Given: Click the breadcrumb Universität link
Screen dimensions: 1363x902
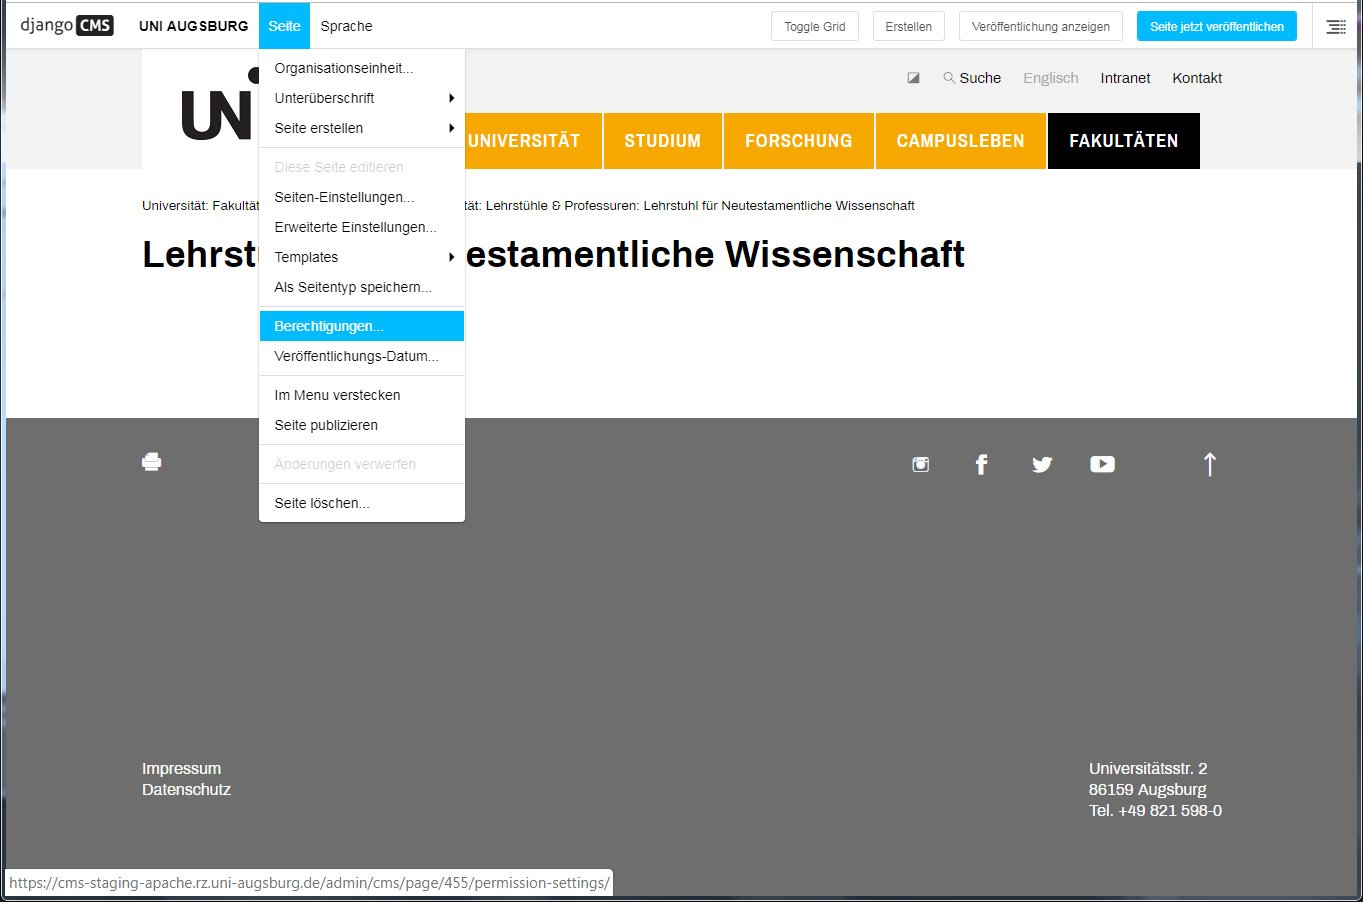Looking at the screenshot, I should click(x=173, y=205).
